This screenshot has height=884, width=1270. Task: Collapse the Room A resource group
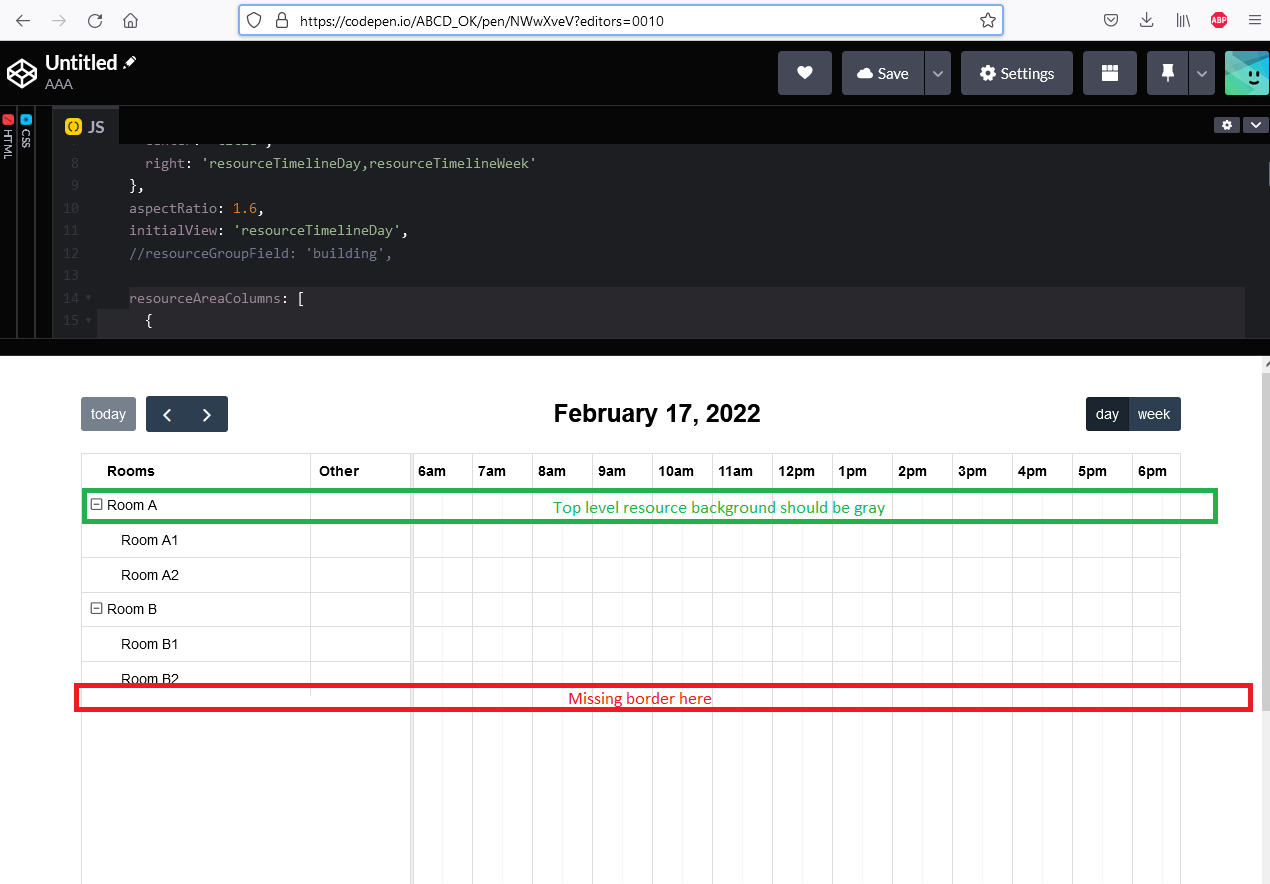point(96,505)
